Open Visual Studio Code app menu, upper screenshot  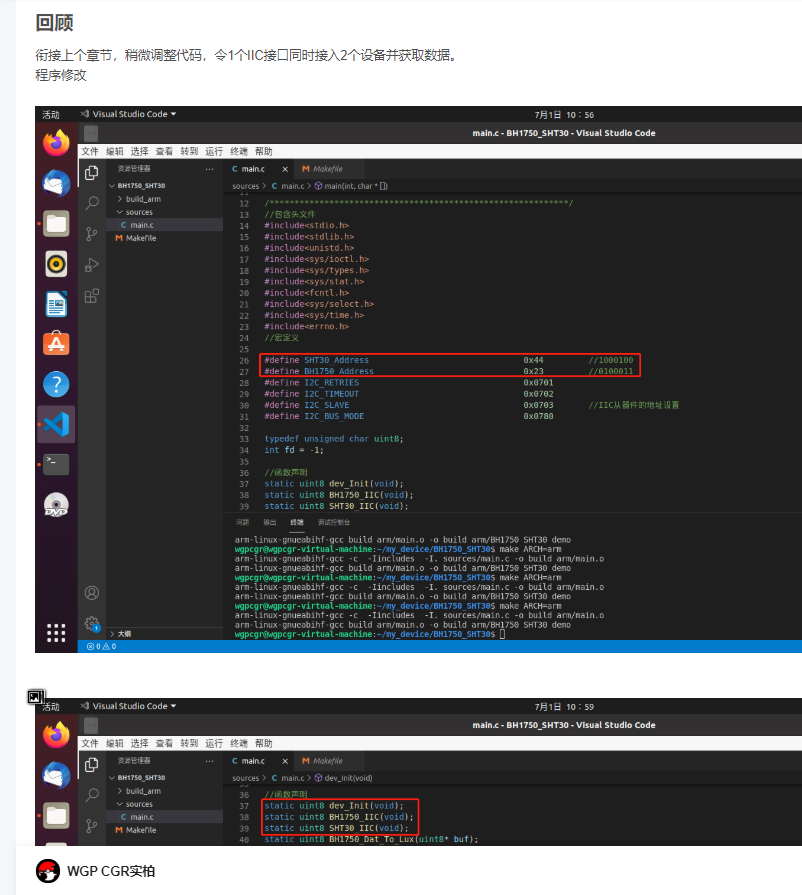pos(128,114)
